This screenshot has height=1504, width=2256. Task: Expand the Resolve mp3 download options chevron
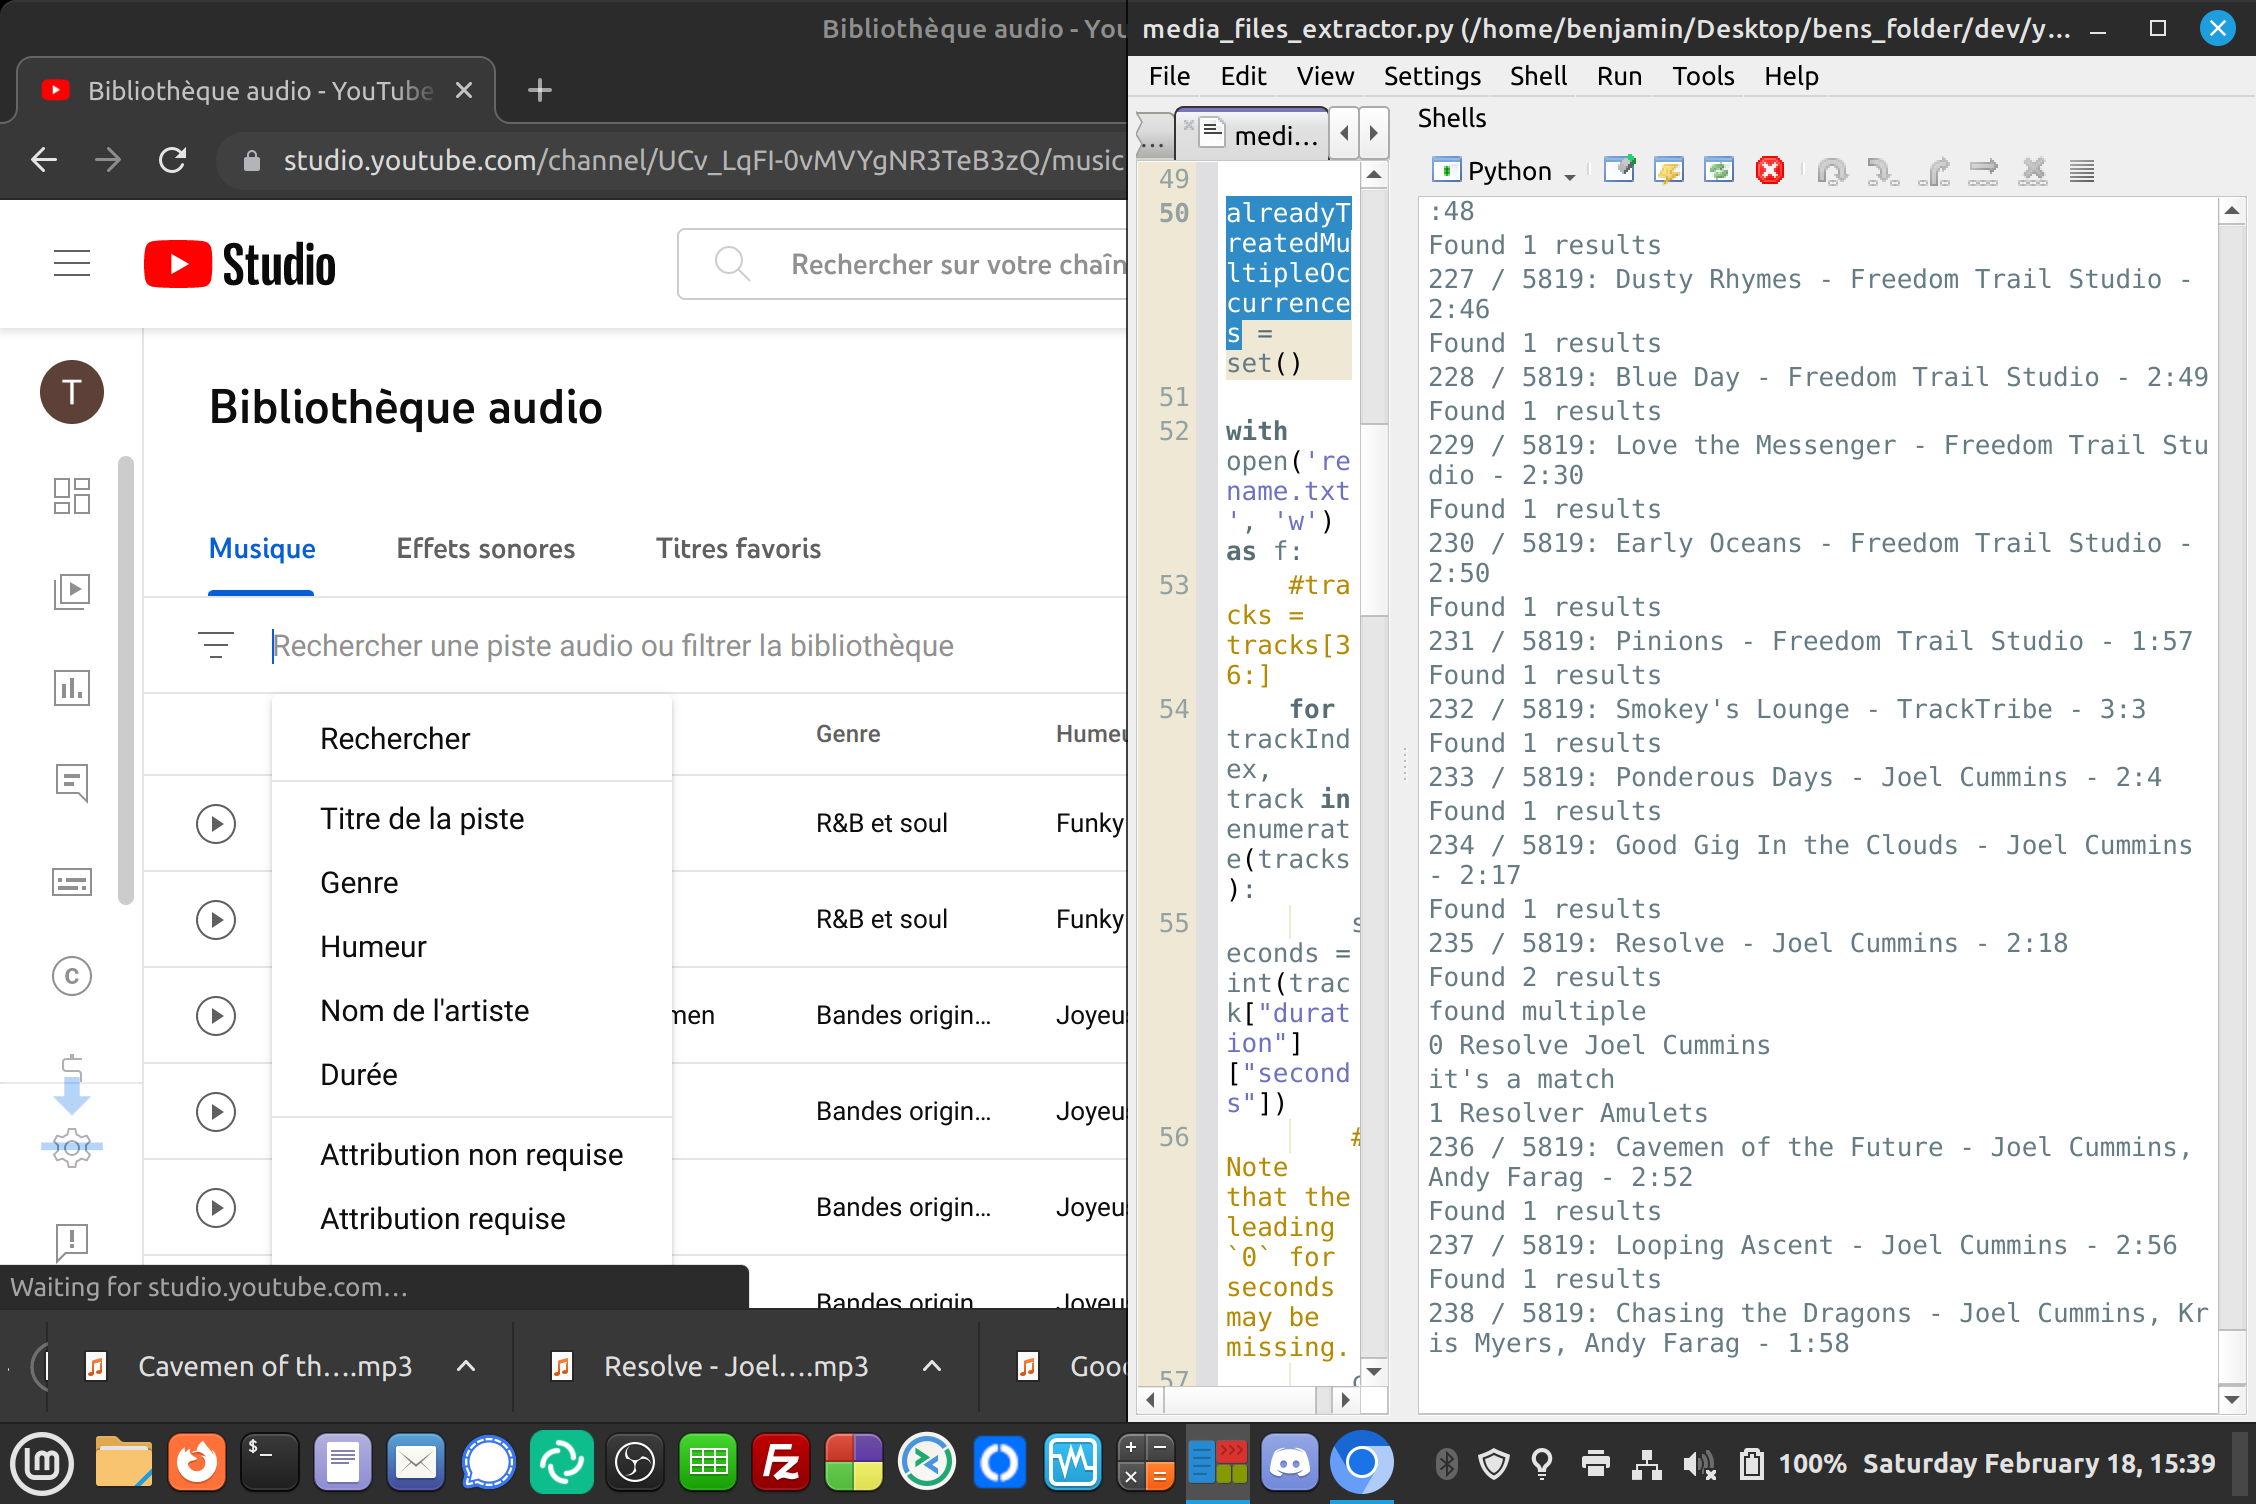pyautogui.click(x=932, y=1366)
